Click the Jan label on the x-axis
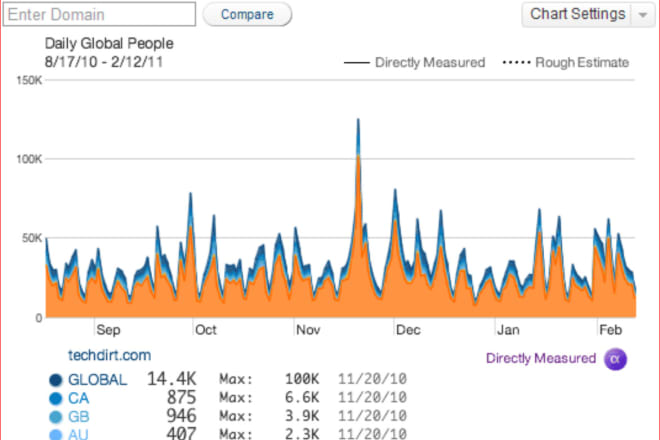This screenshot has width=660, height=440. [x=508, y=330]
